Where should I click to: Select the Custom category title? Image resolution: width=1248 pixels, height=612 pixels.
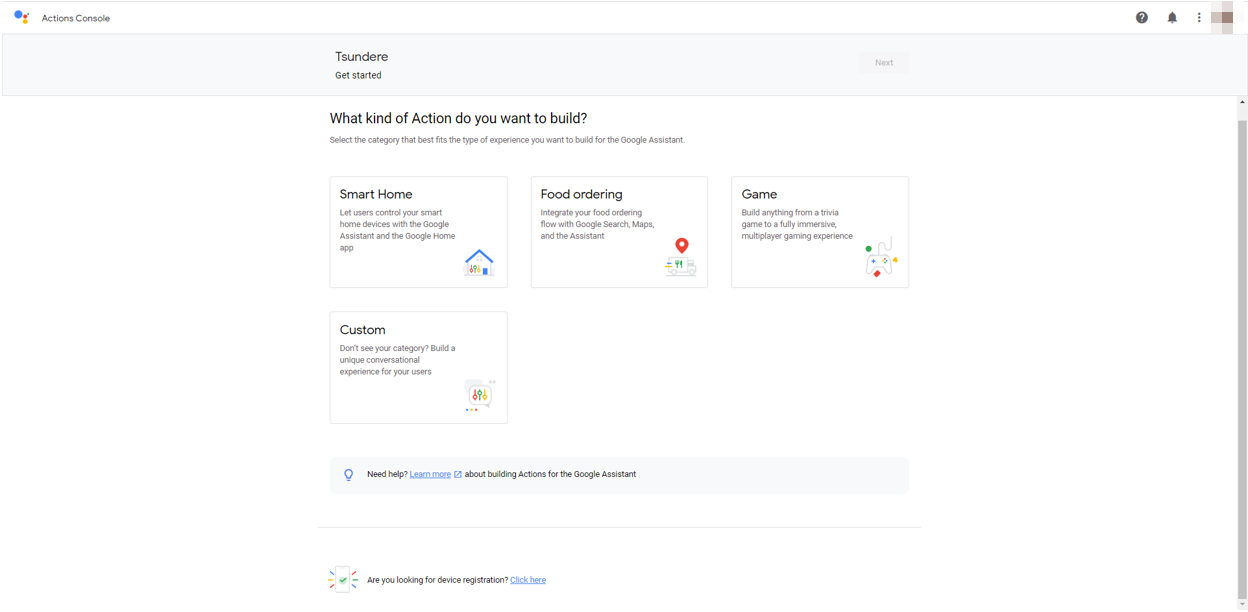(362, 330)
